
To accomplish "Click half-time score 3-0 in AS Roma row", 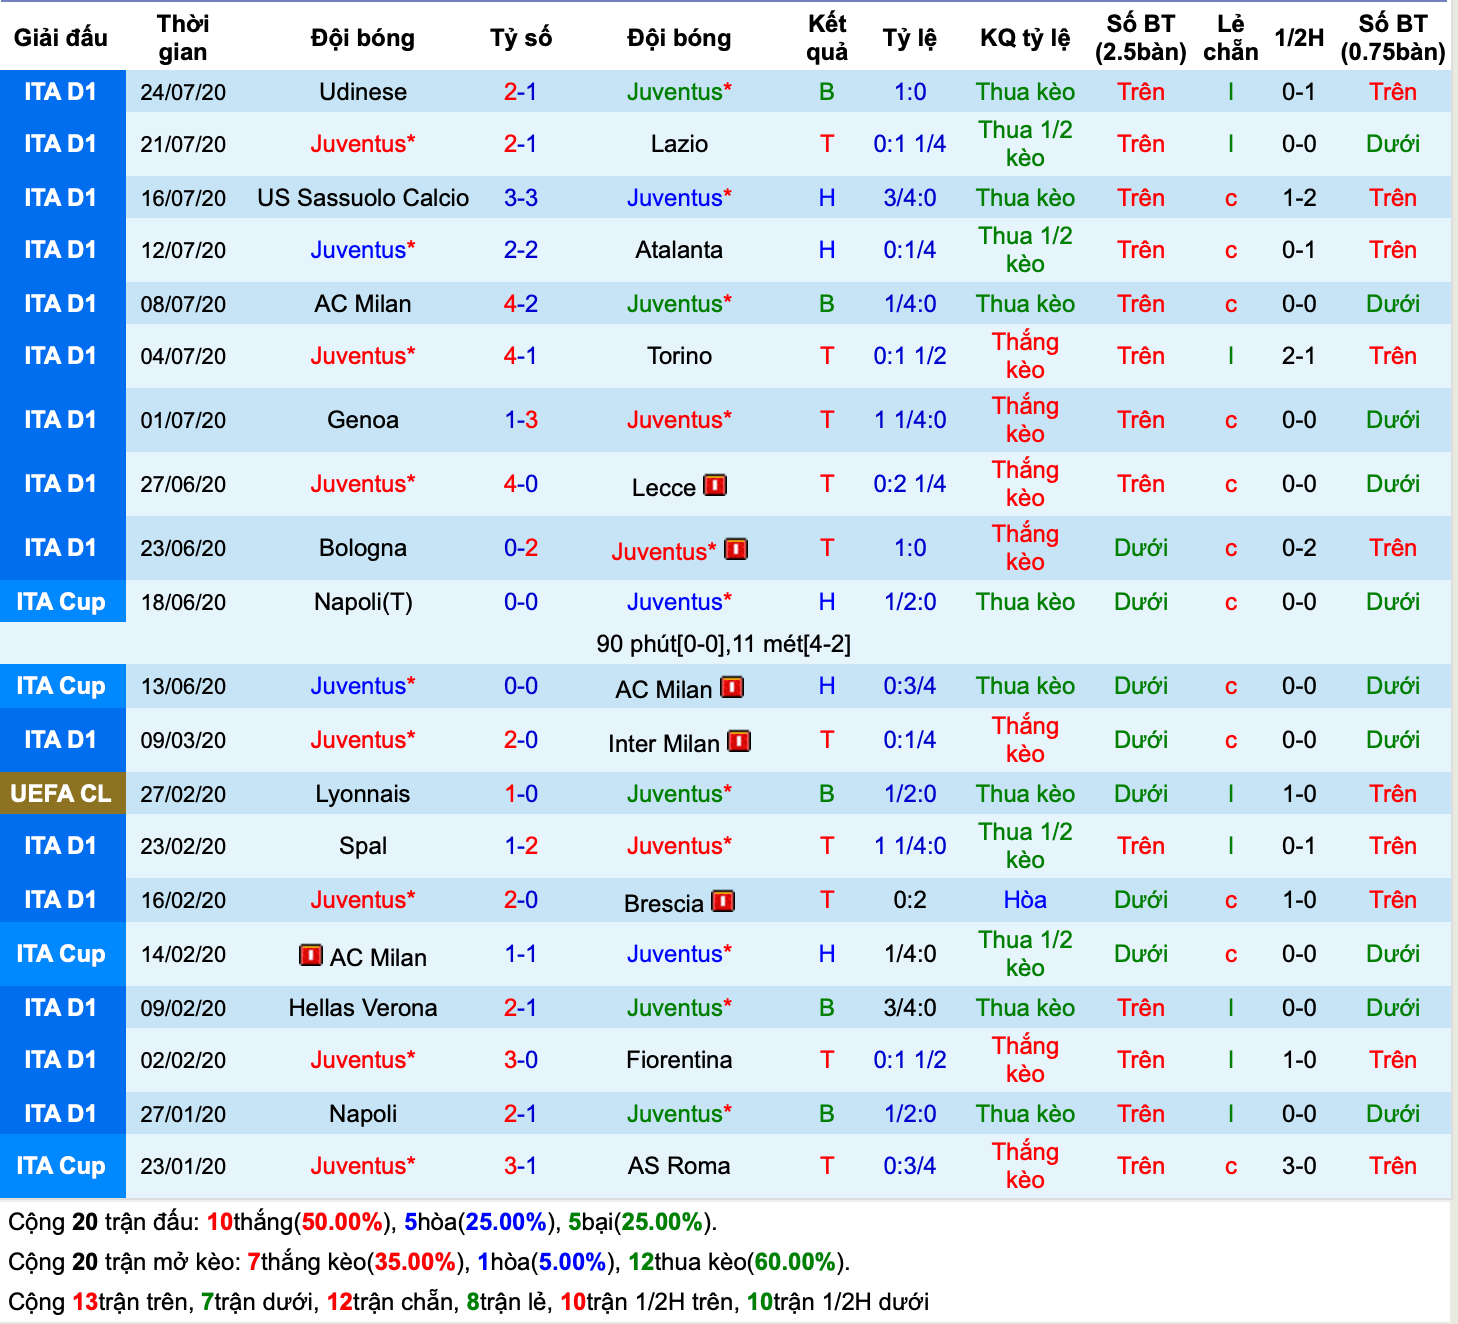I will coord(1299,1166).
